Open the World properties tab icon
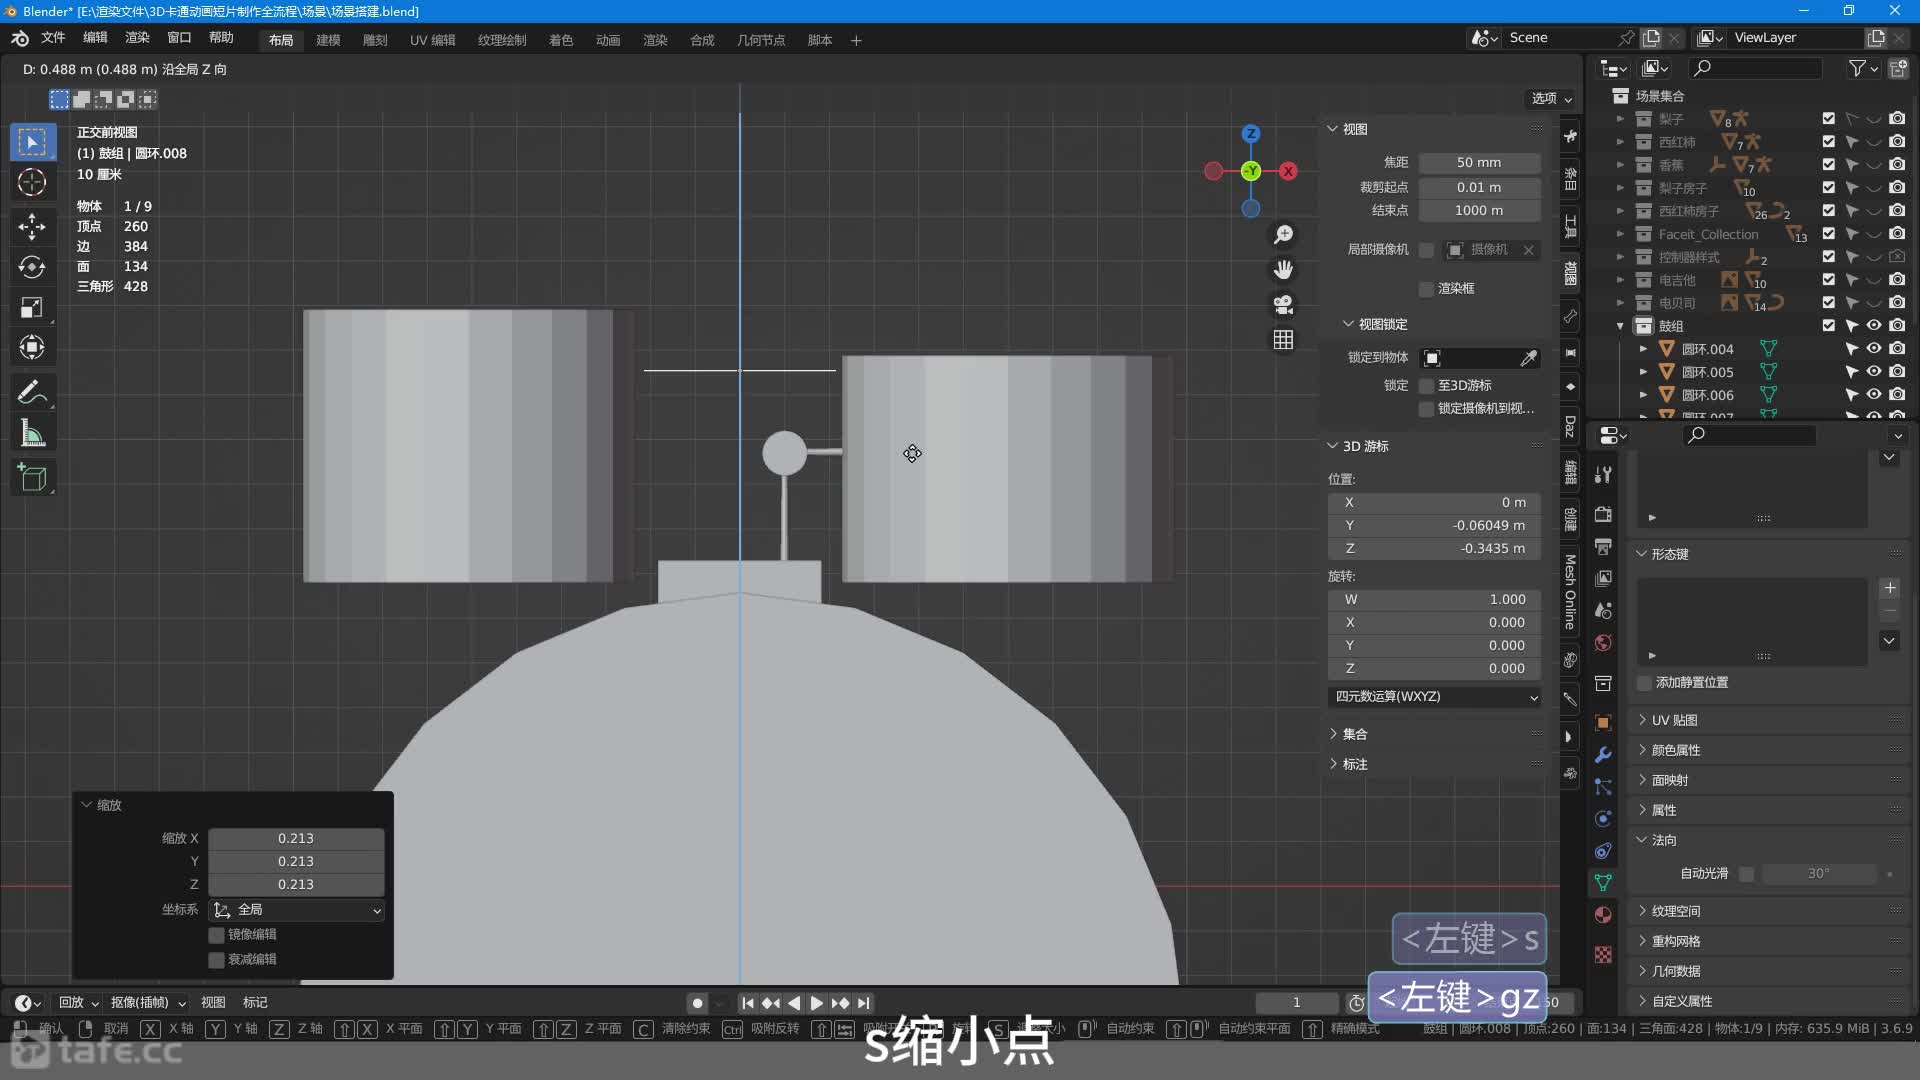The height and width of the screenshot is (1080, 1920). pos(1603,643)
